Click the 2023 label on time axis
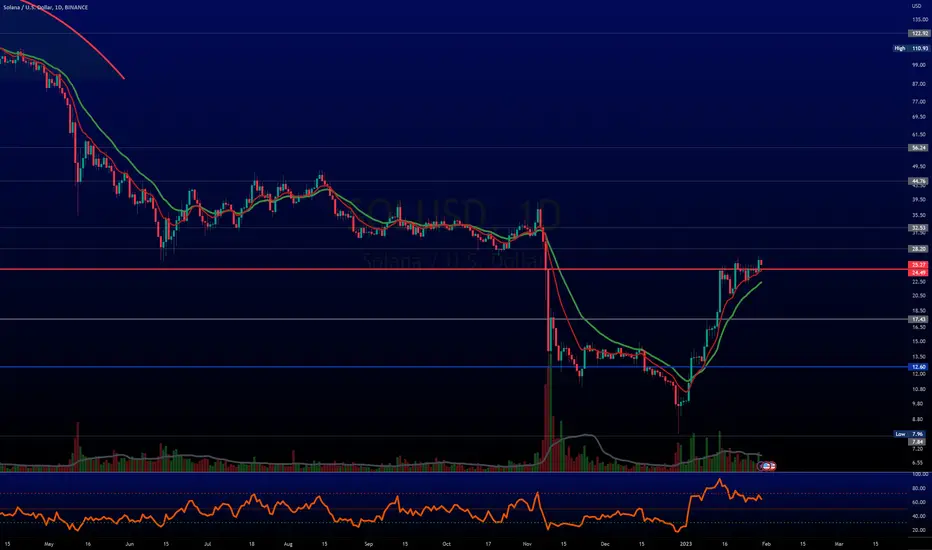932x550 pixels. pos(686,544)
